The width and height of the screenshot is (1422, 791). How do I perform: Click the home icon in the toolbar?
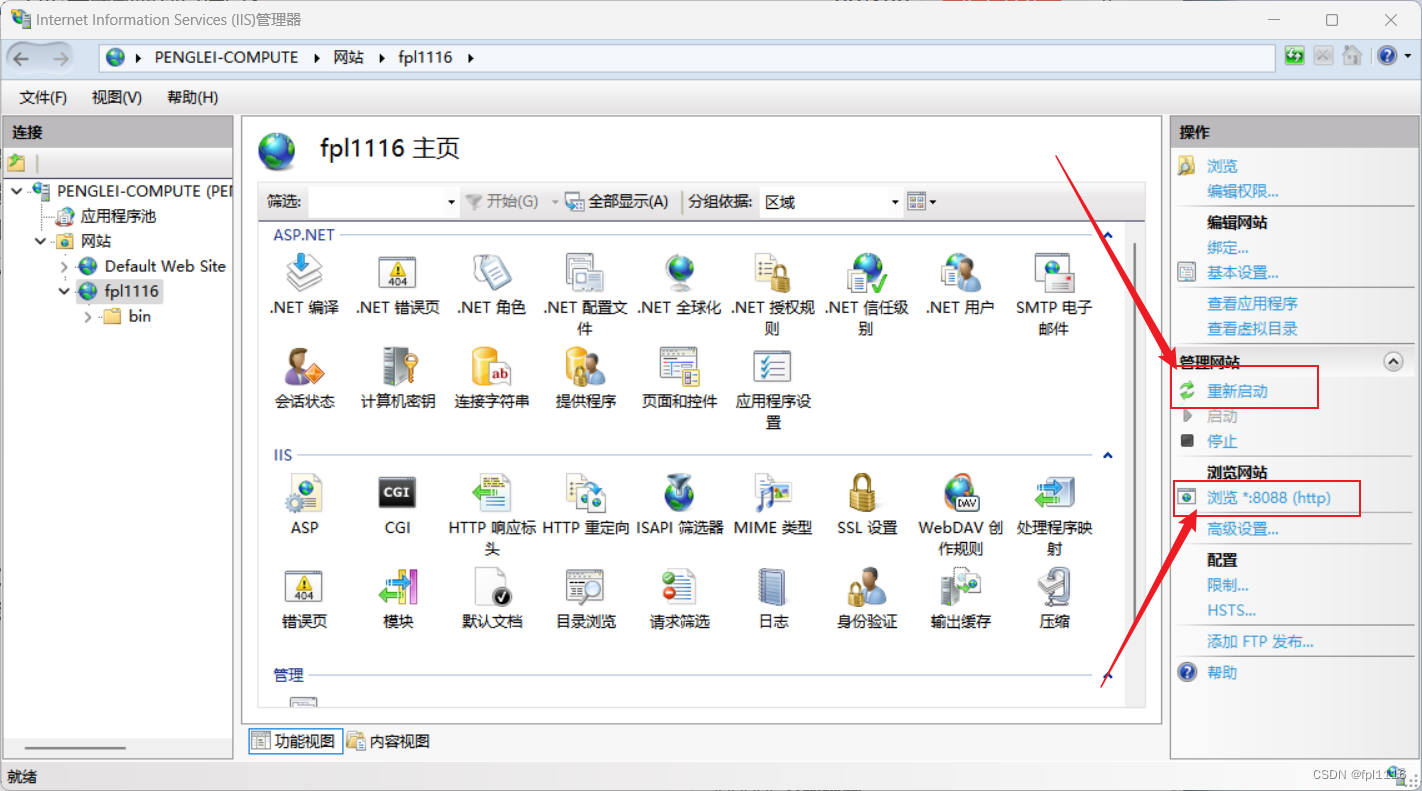tap(1352, 56)
